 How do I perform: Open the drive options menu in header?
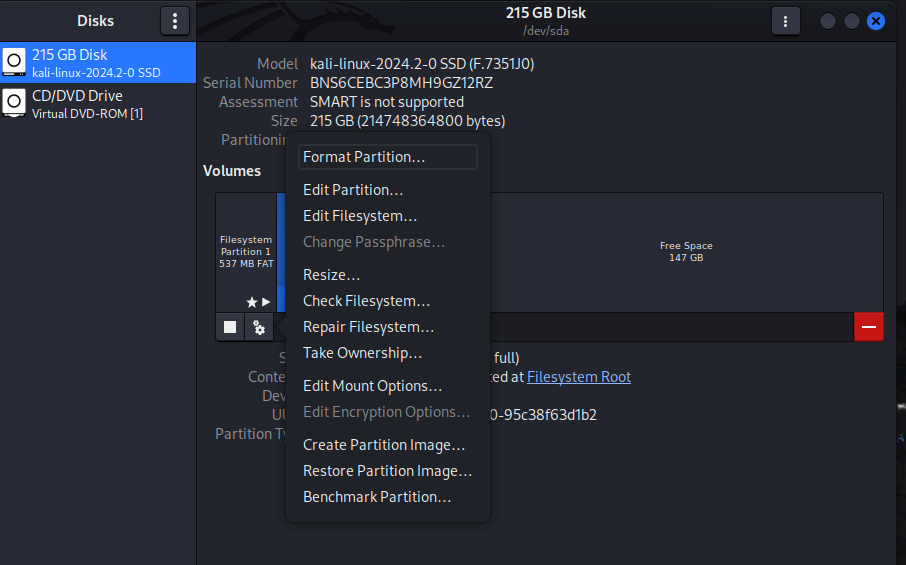pos(785,21)
